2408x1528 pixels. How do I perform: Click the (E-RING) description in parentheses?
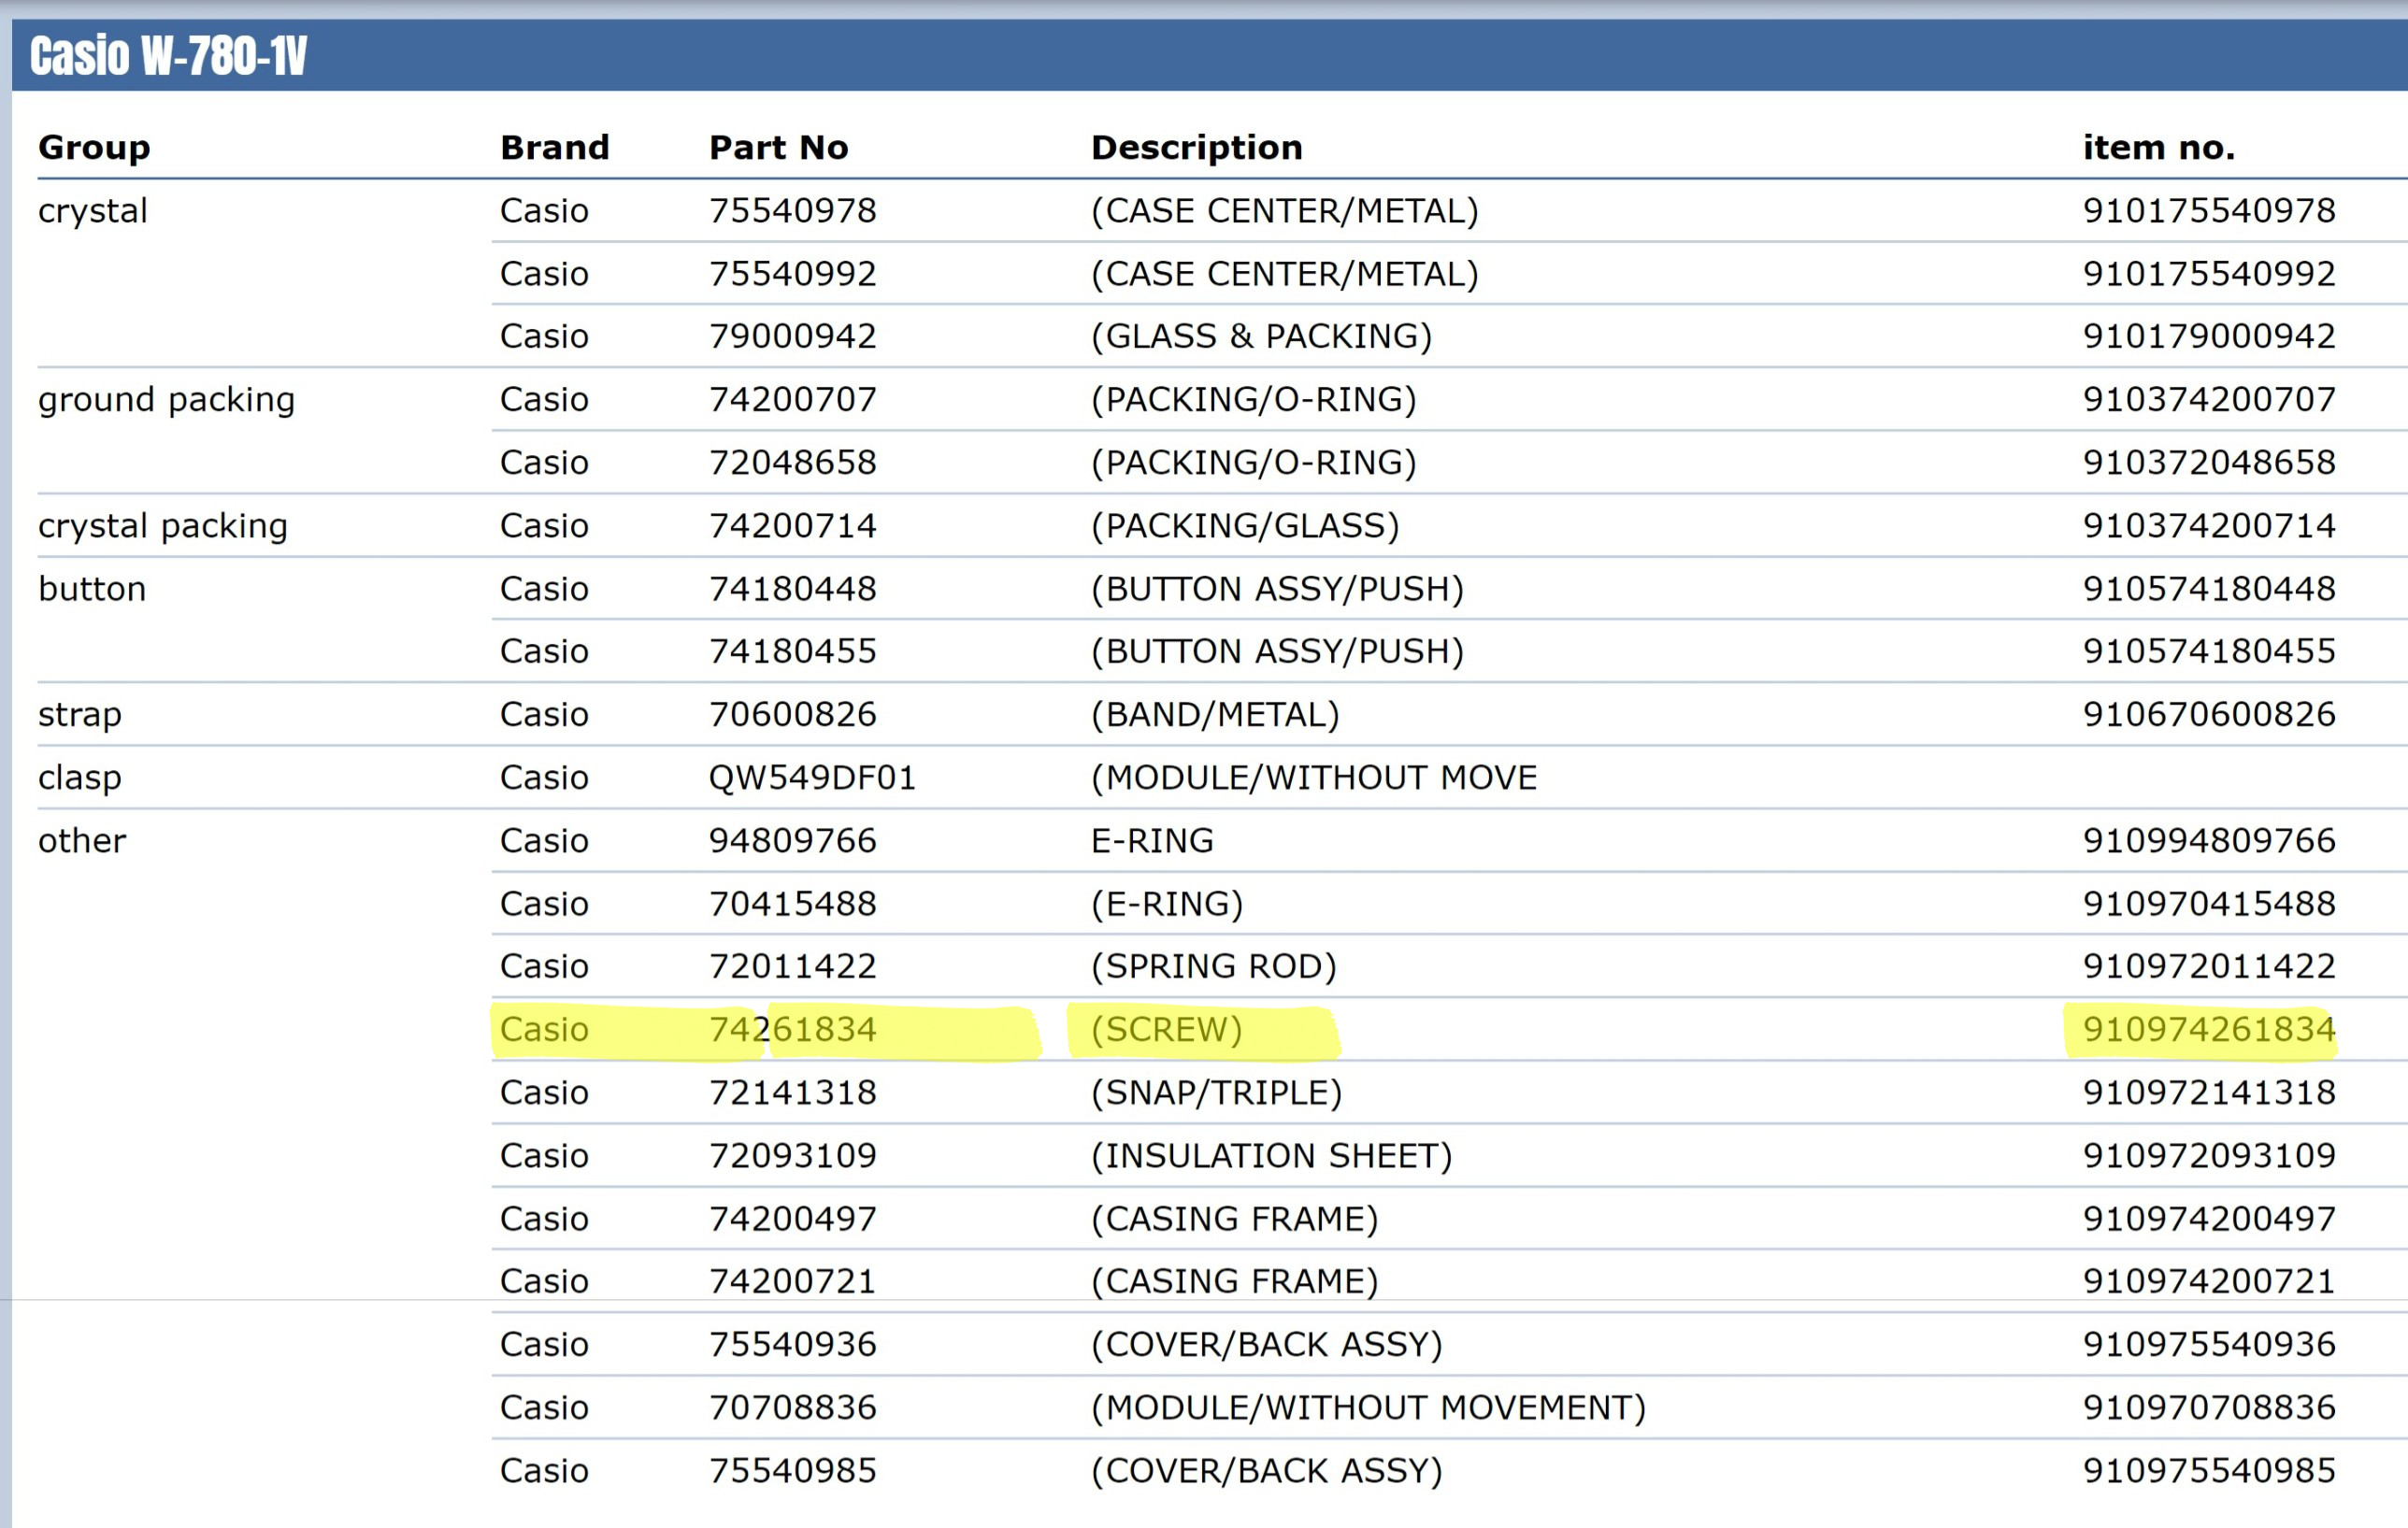coord(1167,904)
